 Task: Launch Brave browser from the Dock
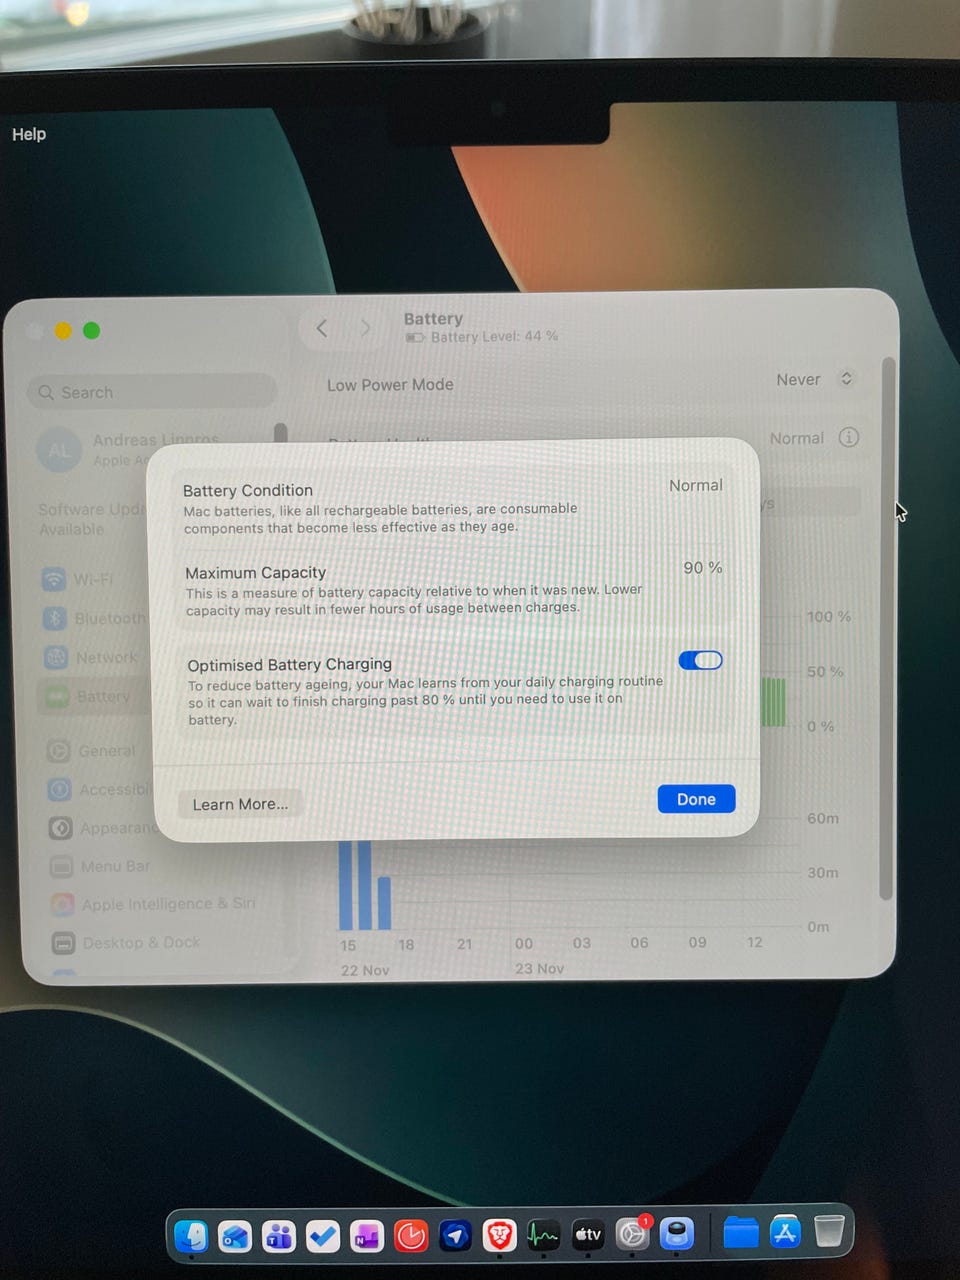[499, 1236]
